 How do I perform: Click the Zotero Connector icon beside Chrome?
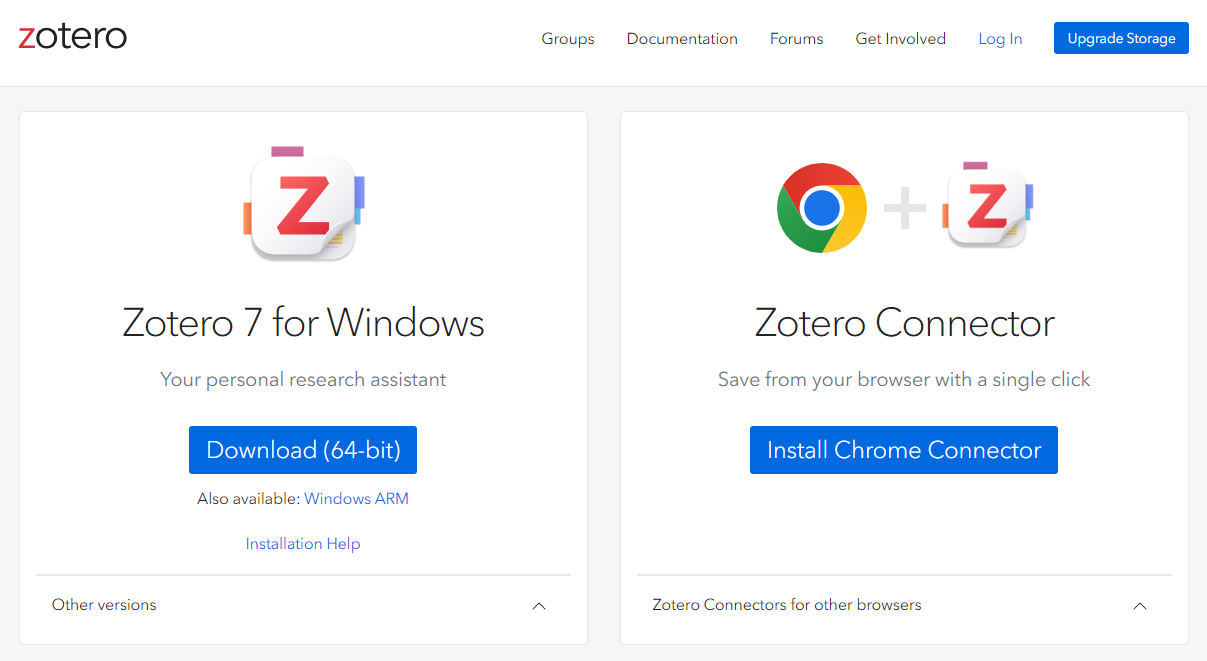tap(988, 205)
